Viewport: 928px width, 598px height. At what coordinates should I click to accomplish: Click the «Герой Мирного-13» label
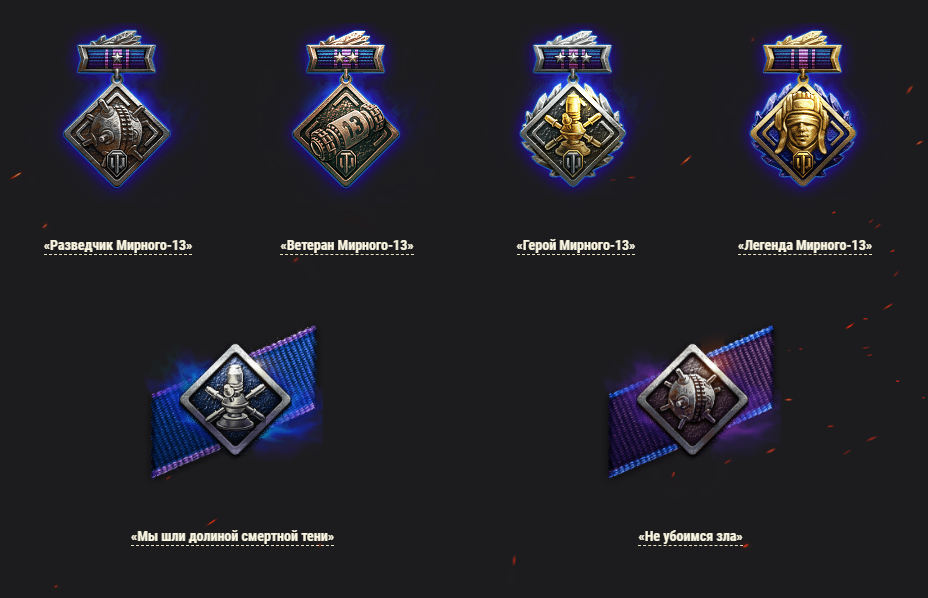coord(576,246)
